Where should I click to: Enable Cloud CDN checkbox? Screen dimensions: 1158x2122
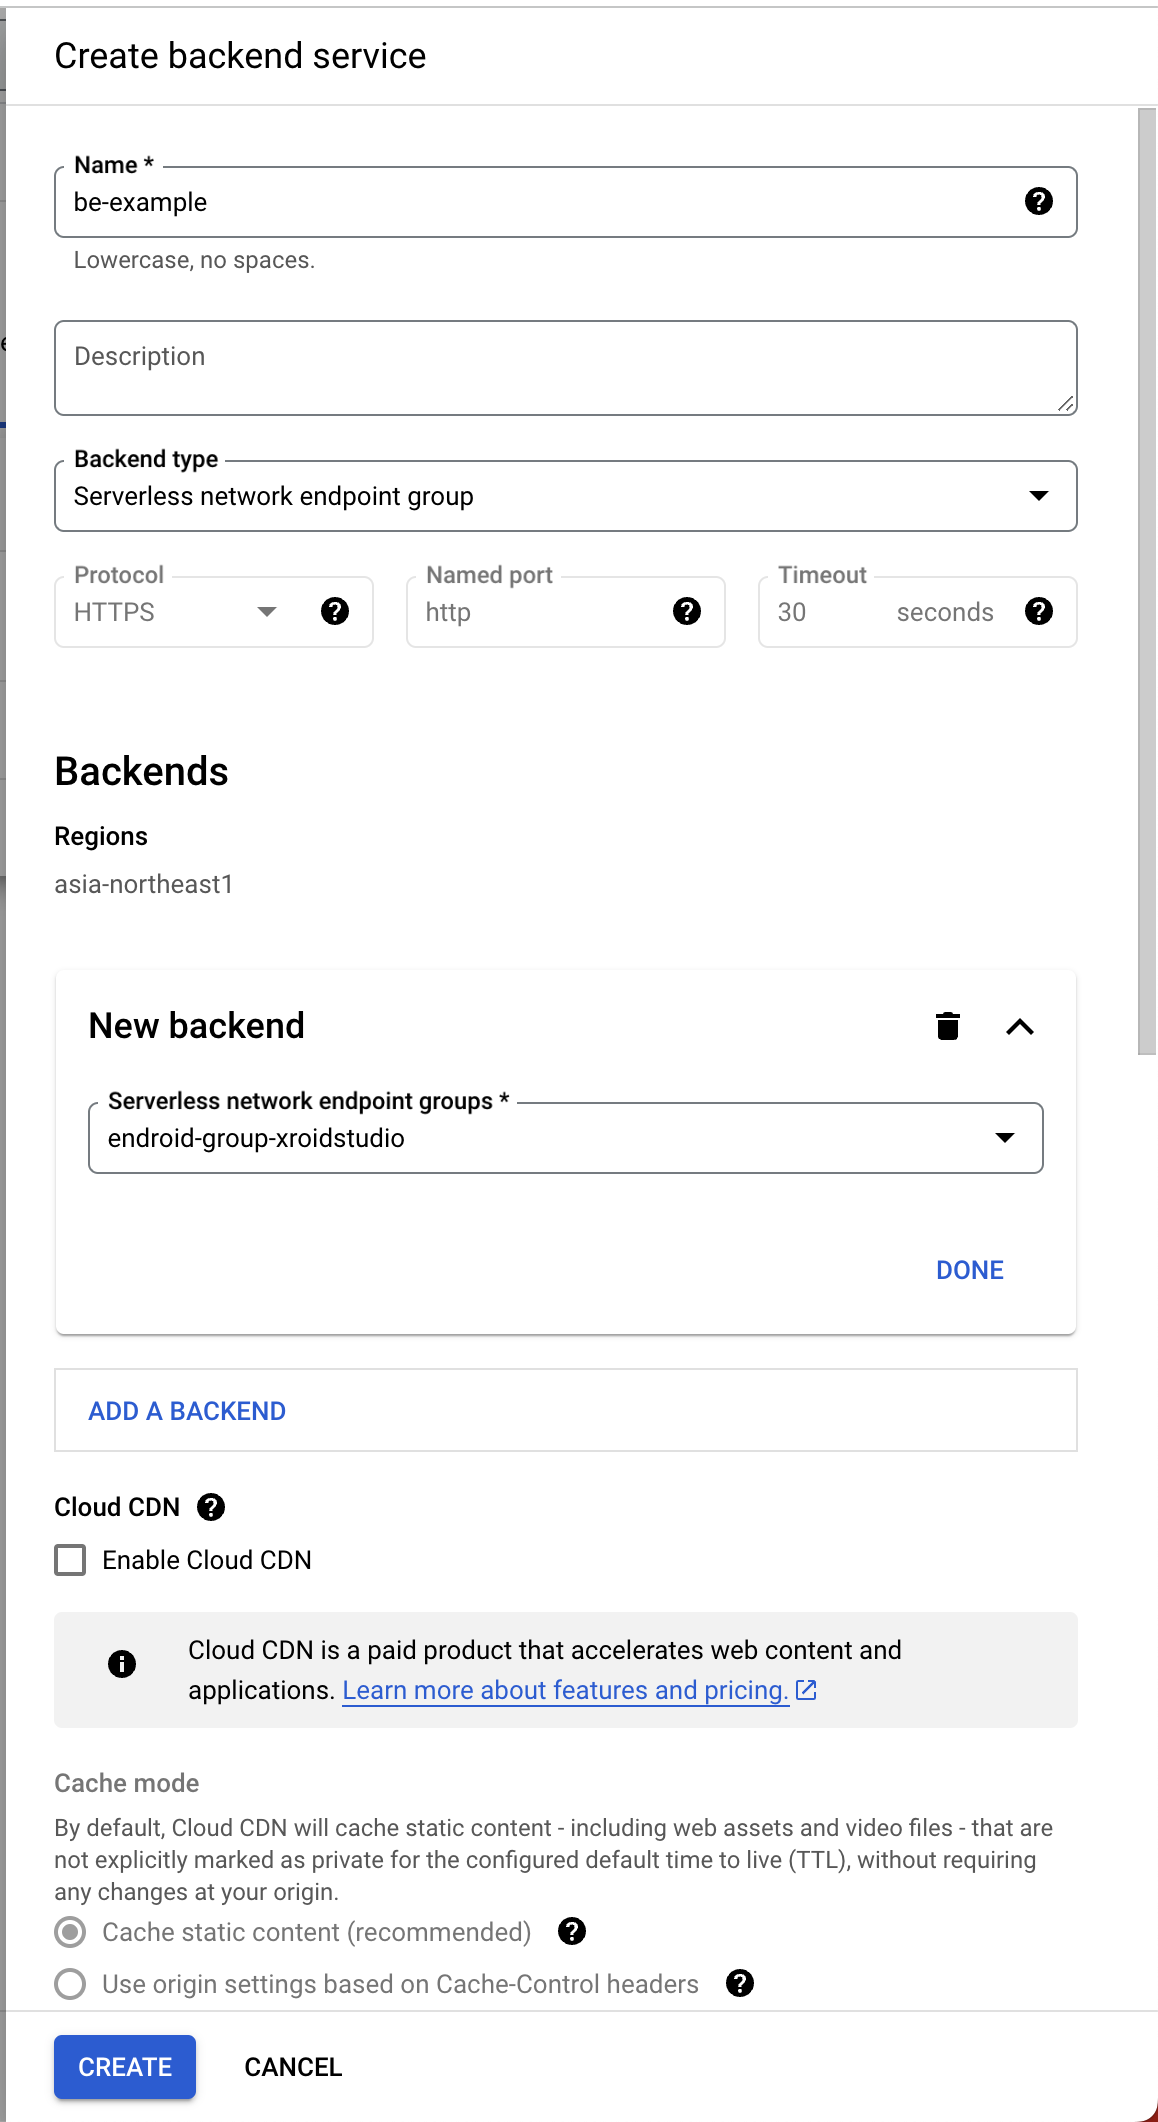pos(70,1560)
